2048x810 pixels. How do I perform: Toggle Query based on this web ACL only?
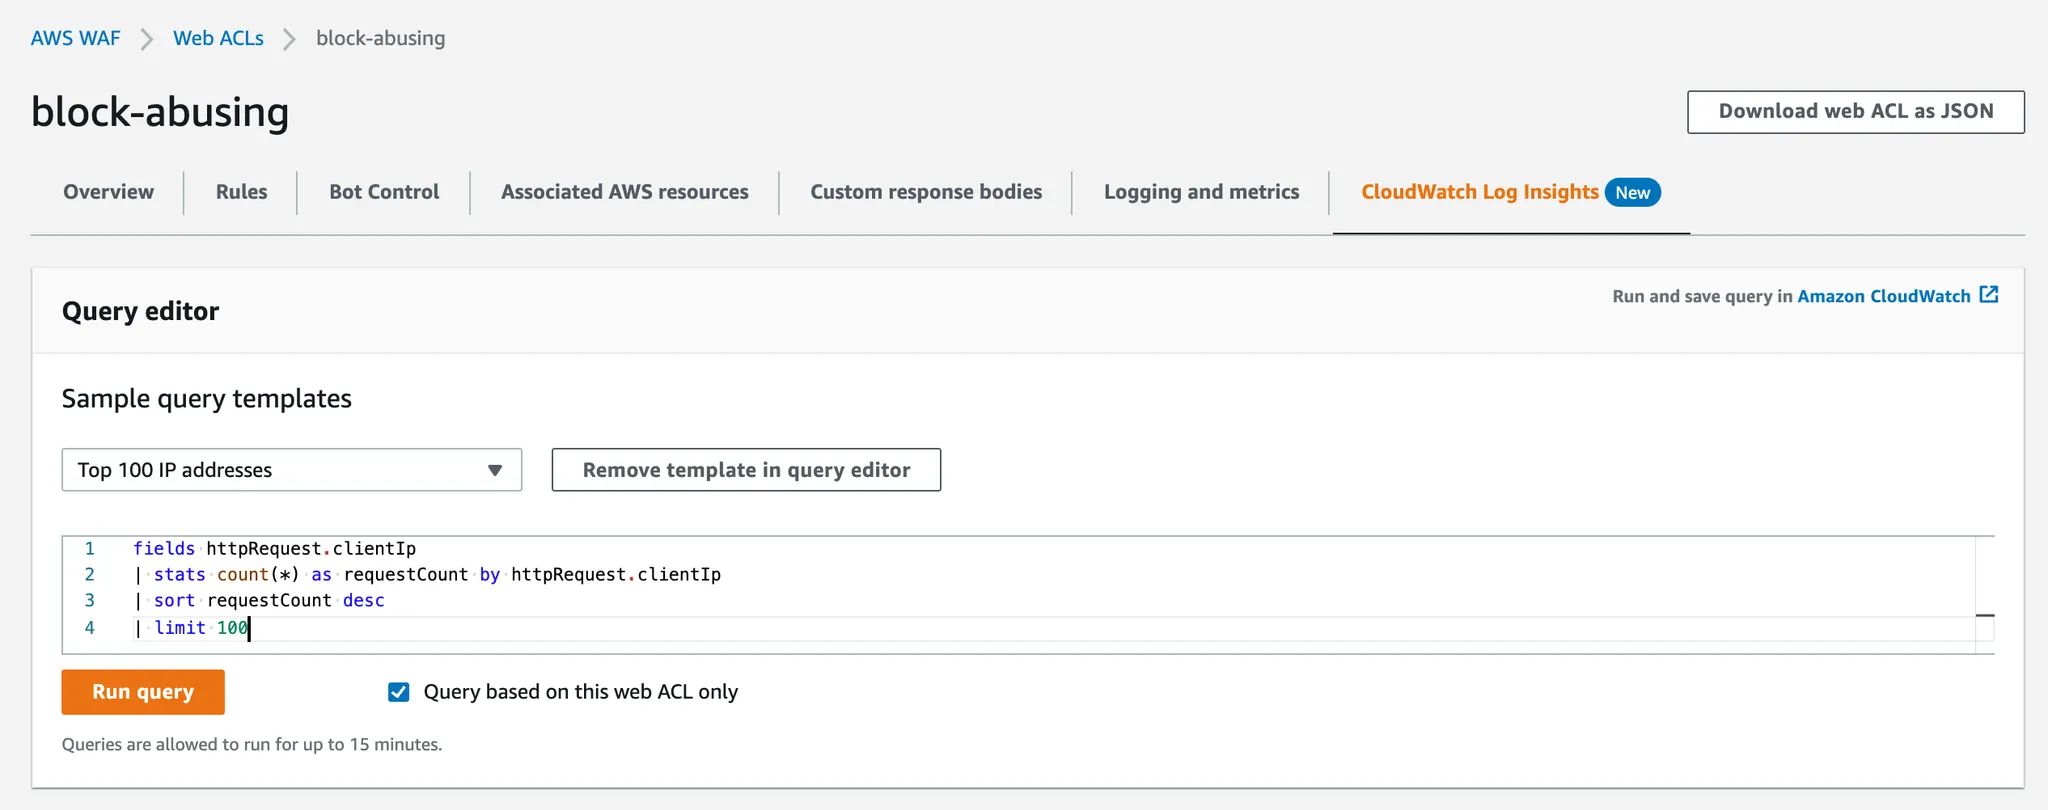(399, 692)
